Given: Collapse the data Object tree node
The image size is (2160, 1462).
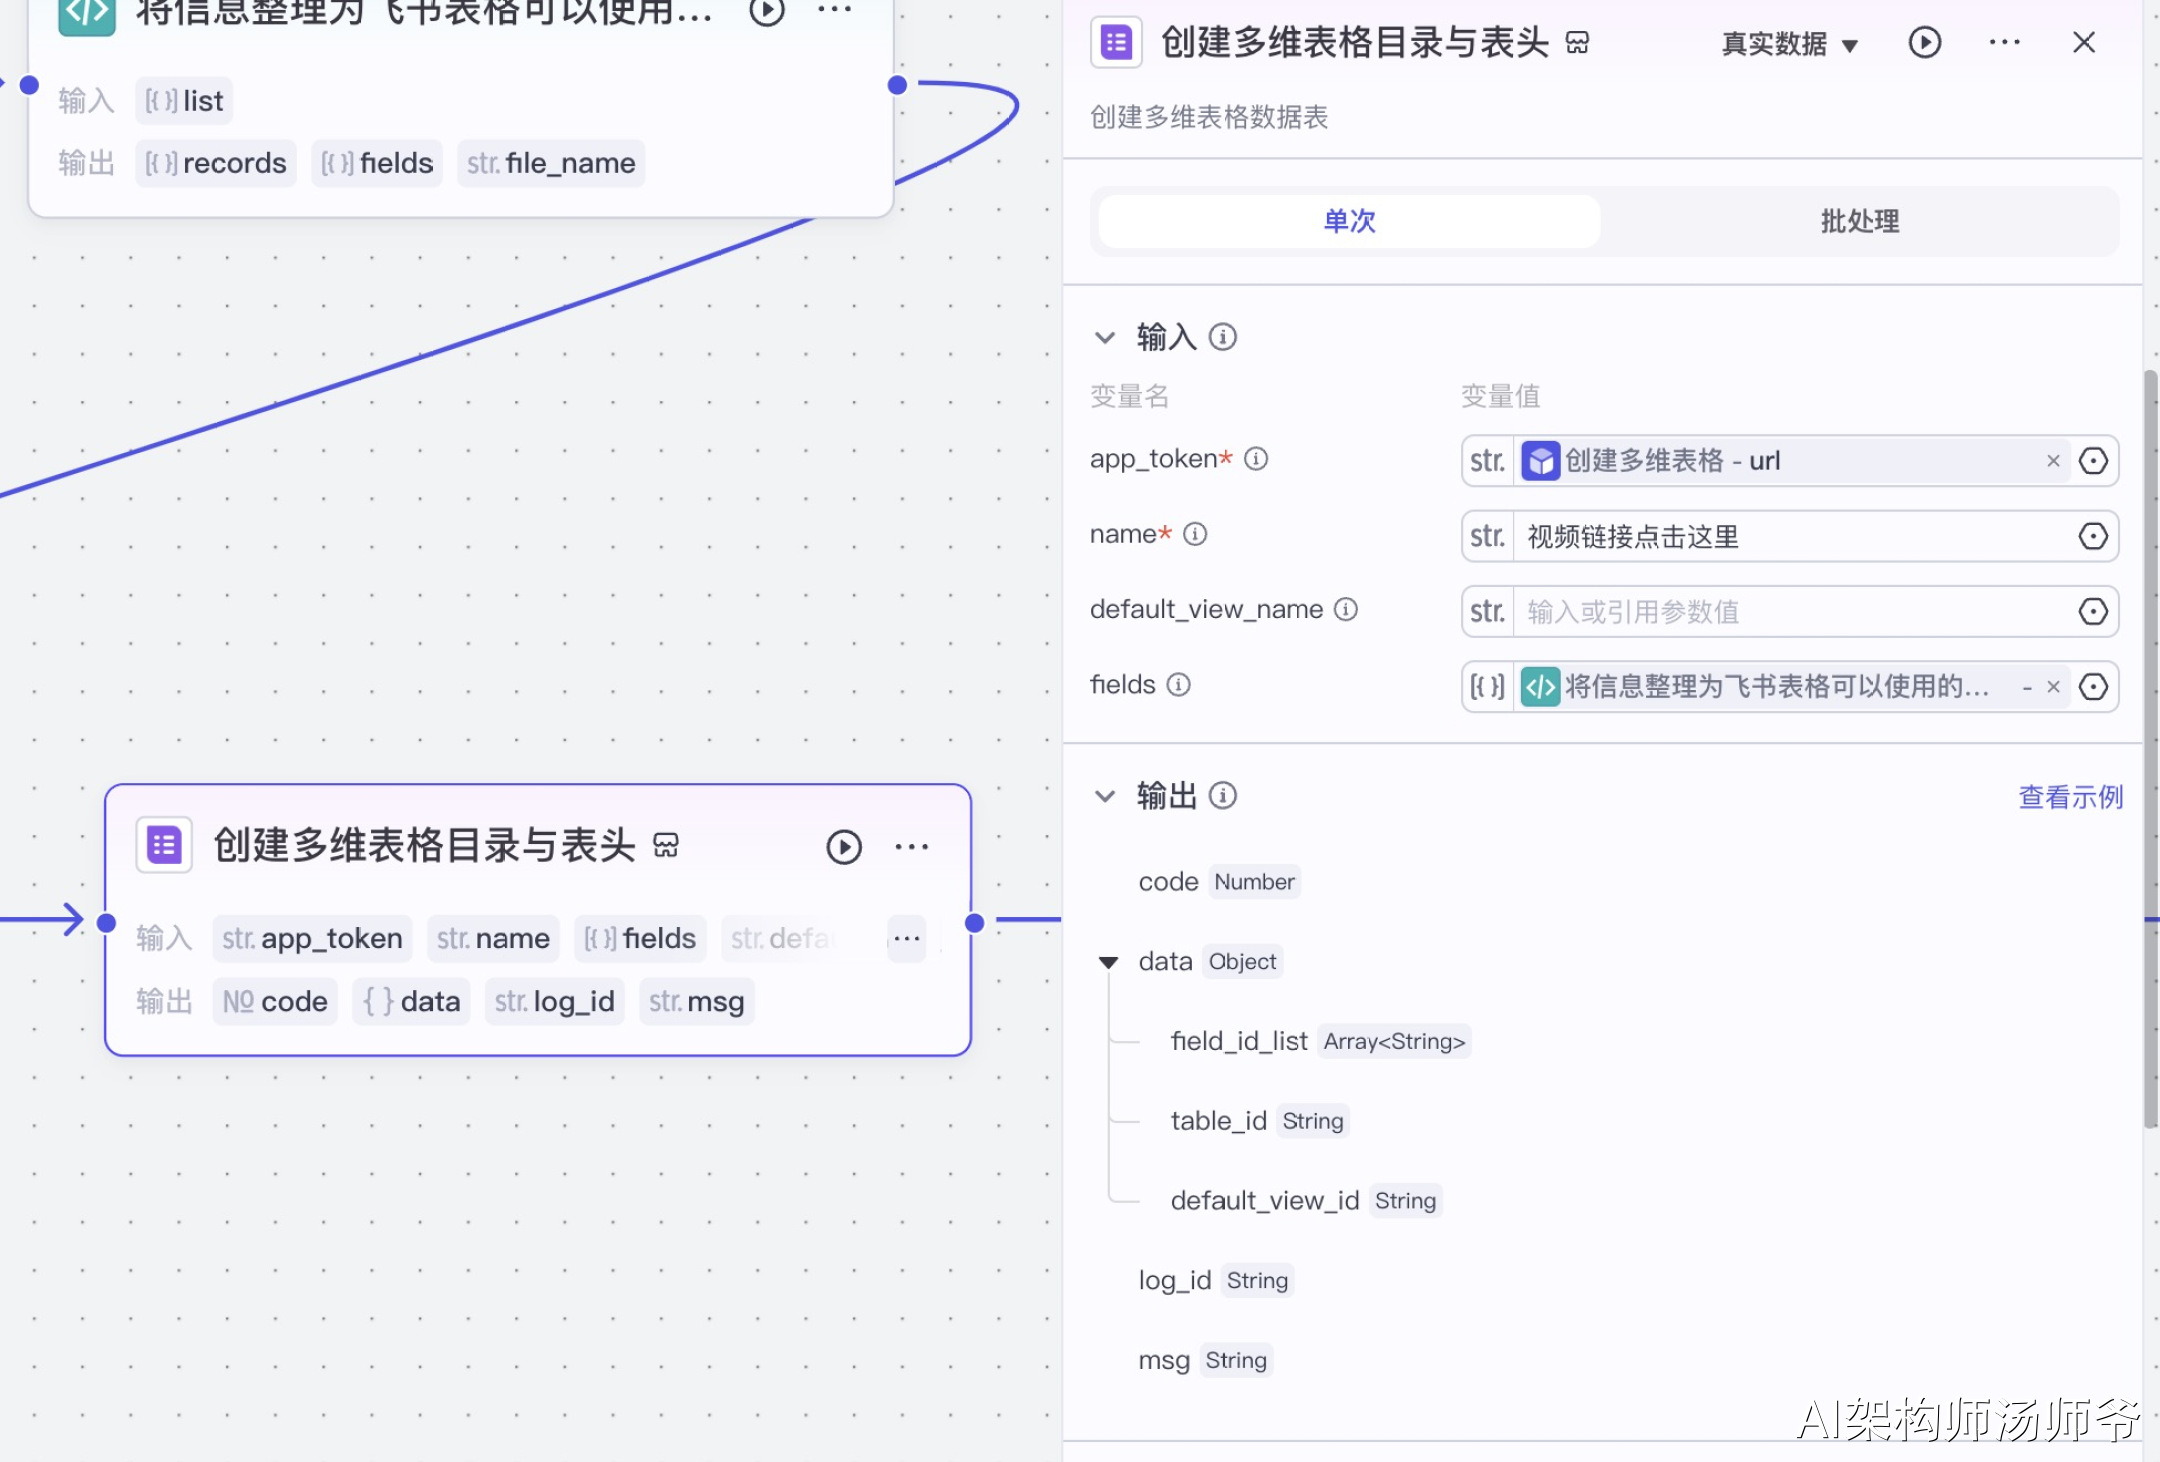Looking at the screenshot, I should click(1108, 962).
